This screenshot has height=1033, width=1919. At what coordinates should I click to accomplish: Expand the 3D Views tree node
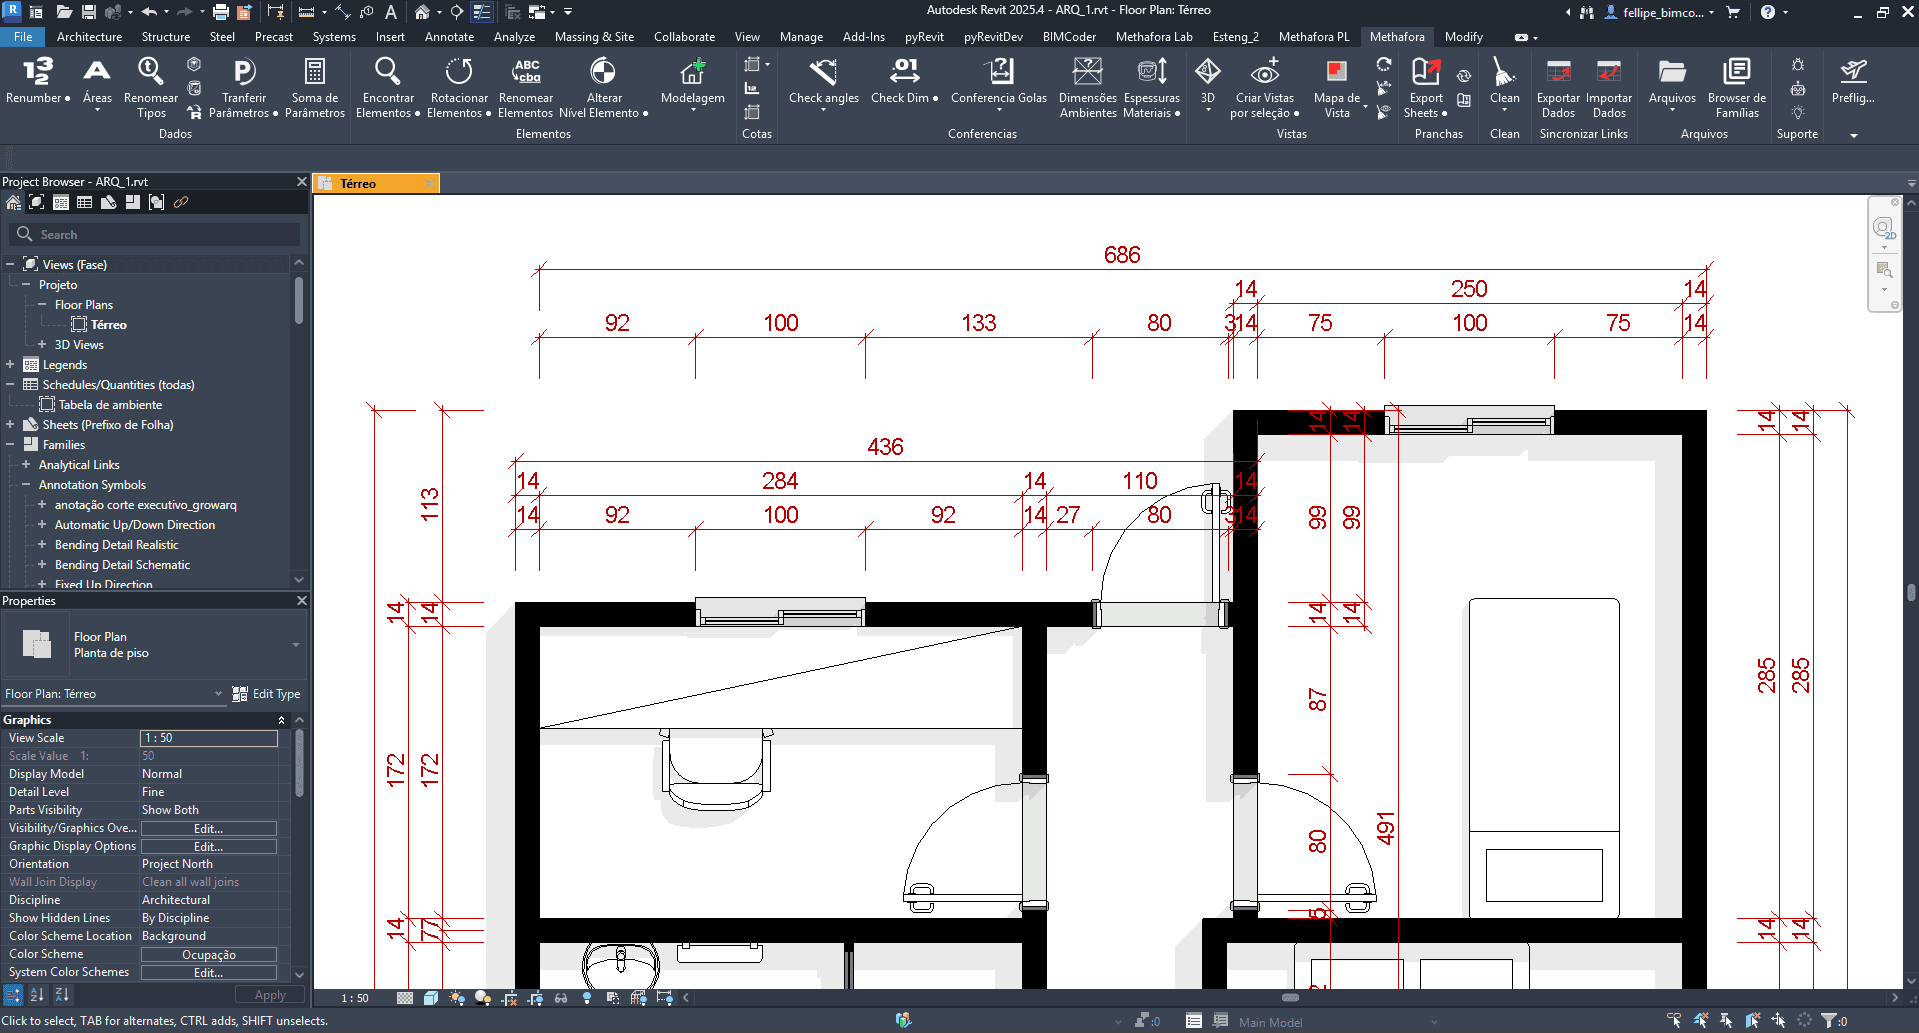point(42,345)
